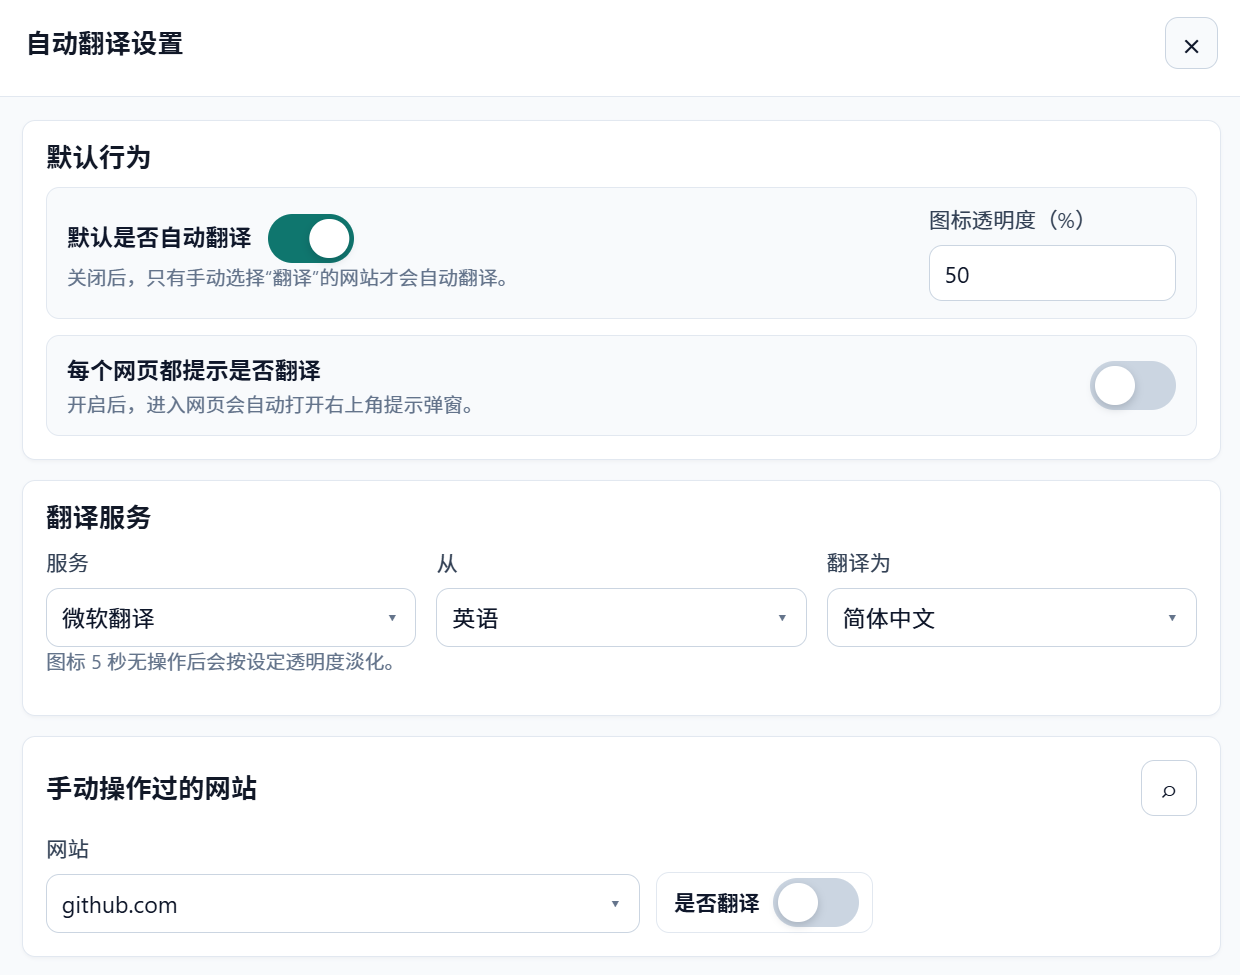1240x975 pixels.
Task: Click the 翻译为 field label
Action: coord(858,563)
